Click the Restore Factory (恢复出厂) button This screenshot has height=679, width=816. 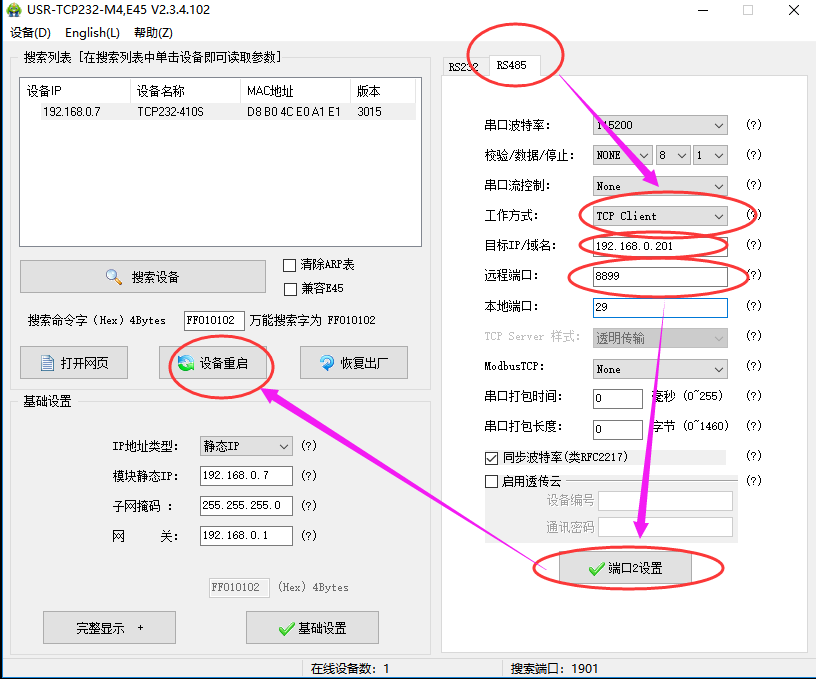pos(354,363)
